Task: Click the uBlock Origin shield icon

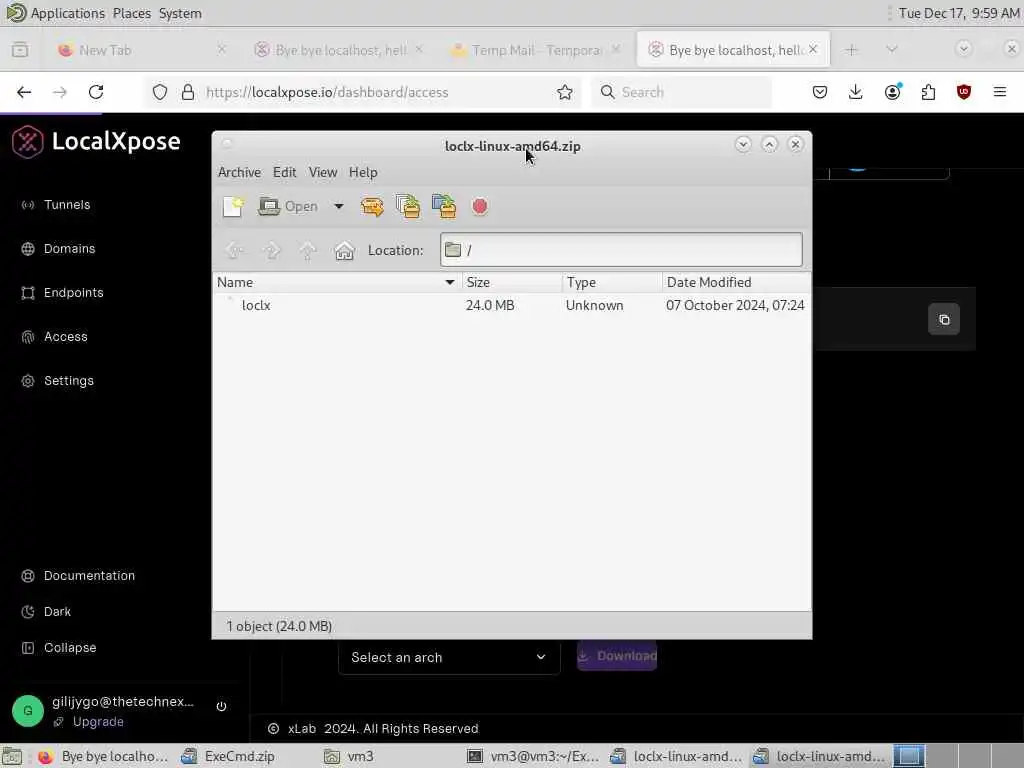Action: tap(963, 92)
